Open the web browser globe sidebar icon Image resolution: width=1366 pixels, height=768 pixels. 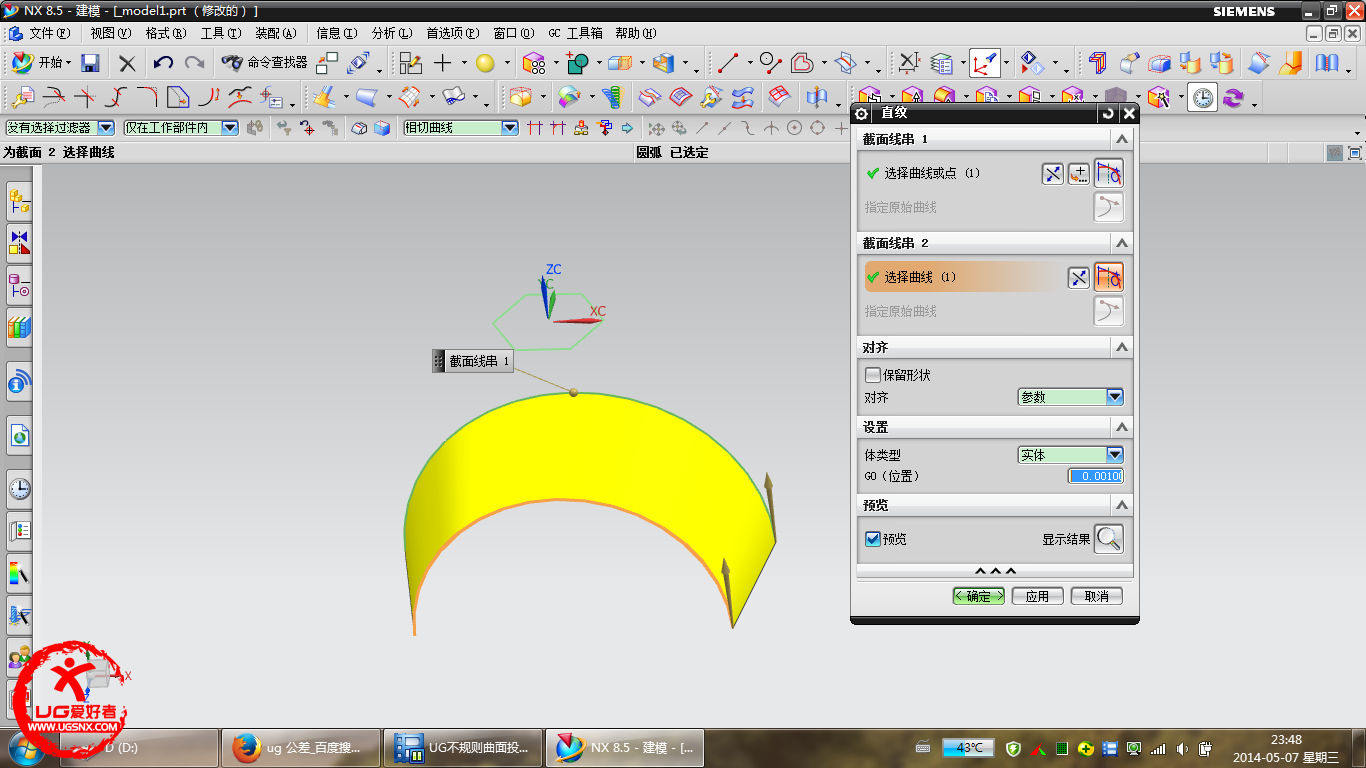click(x=19, y=435)
